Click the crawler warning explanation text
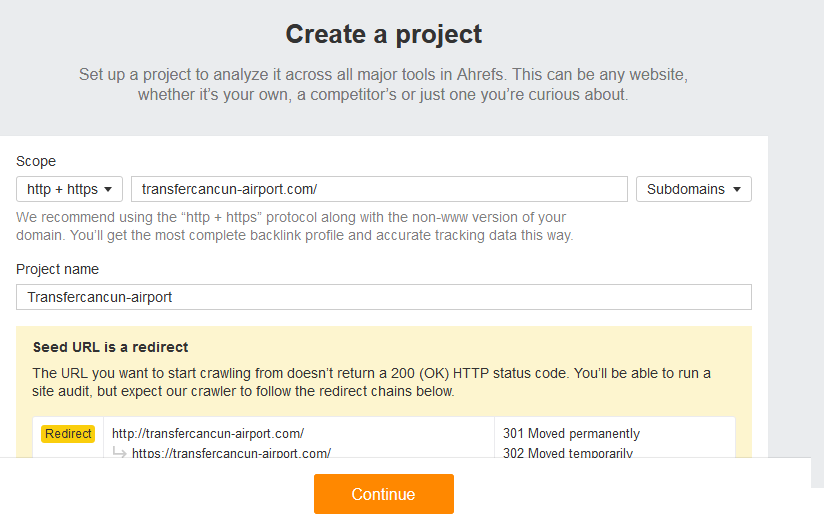Screen dimensions: 824x524 [x=371, y=382]
